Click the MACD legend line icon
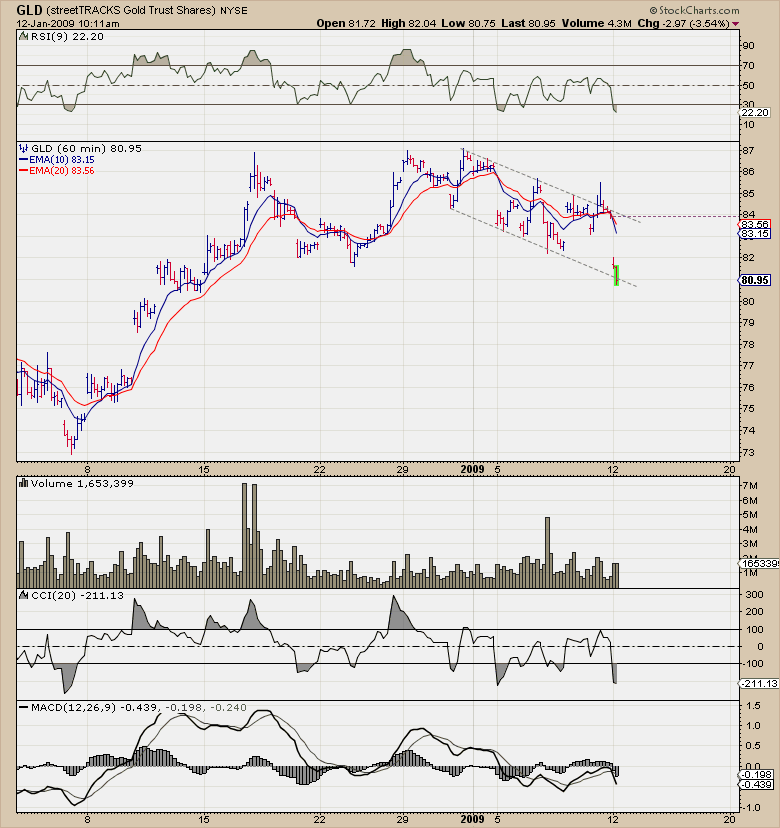The width and height of the screenshot is (780, 828). click(24, 707)
